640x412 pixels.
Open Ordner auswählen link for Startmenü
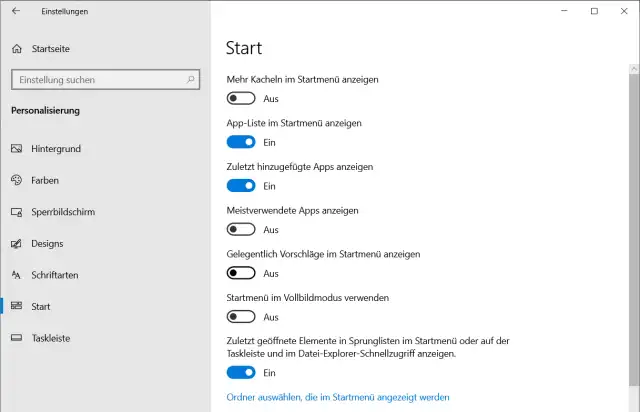(338, 397)
